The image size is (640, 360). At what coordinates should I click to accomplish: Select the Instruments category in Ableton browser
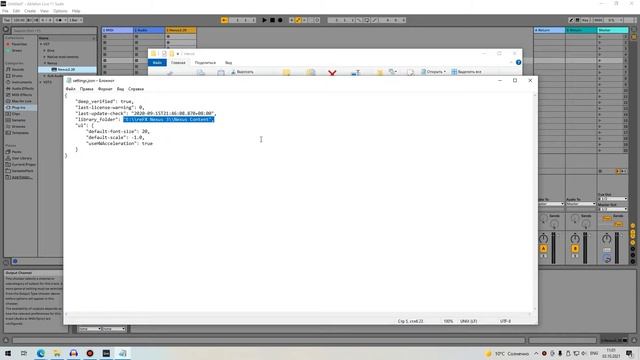pos(22,82)
